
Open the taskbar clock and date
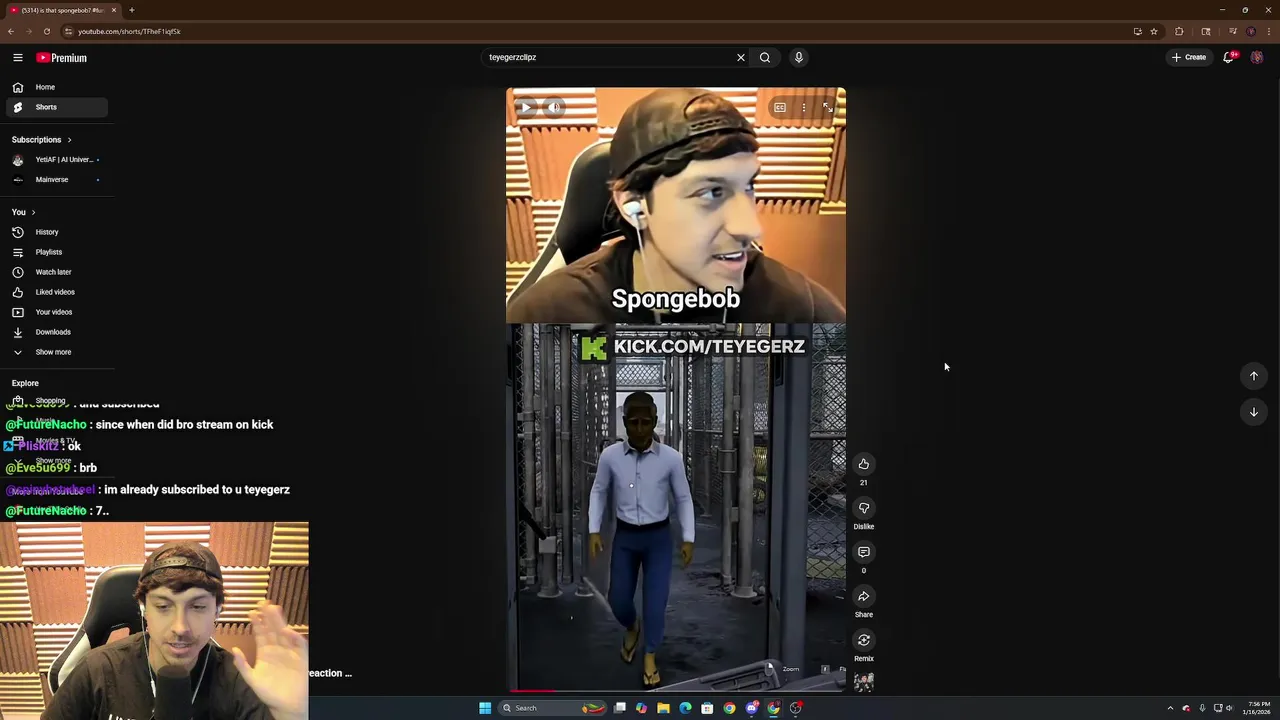1259,708
